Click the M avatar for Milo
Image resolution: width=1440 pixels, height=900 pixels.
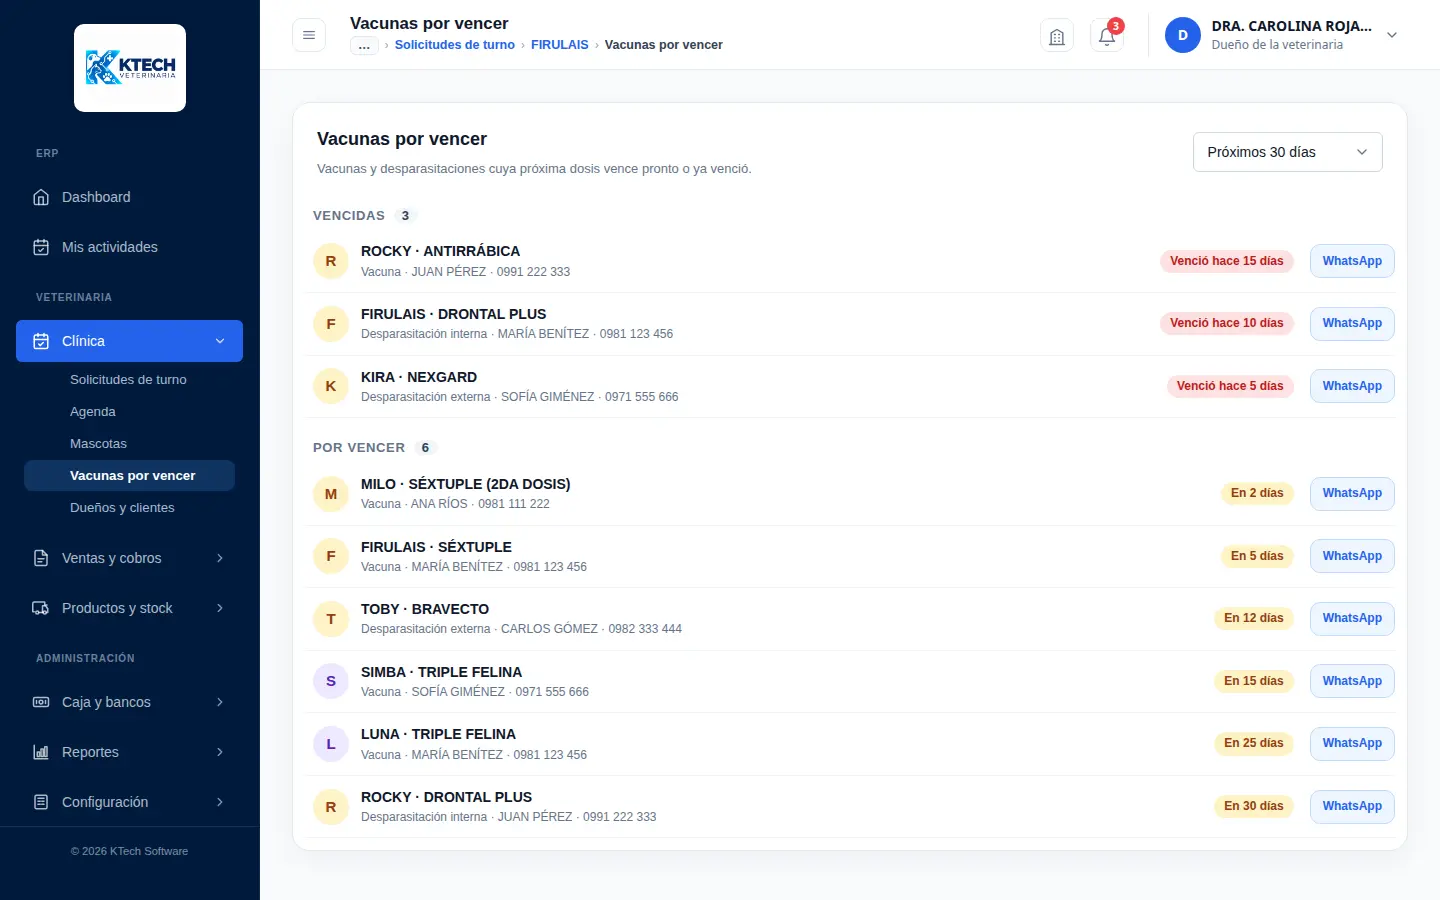pos(331,494)
